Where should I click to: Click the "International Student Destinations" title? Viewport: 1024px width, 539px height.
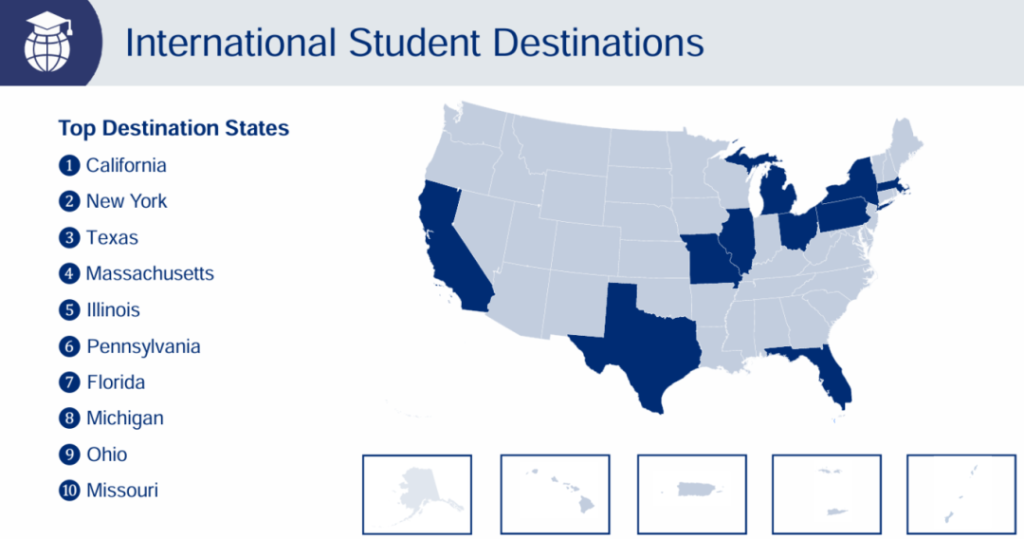414,44
